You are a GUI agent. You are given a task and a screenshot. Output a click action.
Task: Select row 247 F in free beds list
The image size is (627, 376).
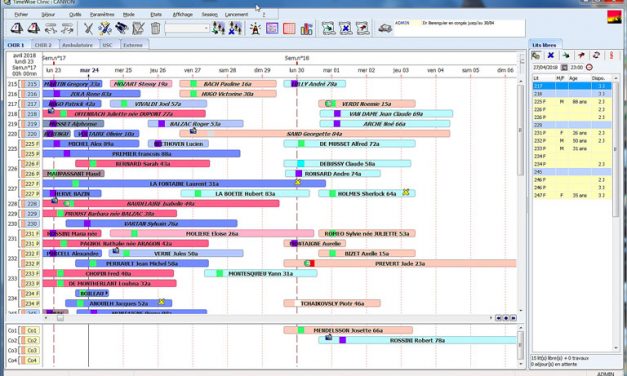[x=572, y=196]
